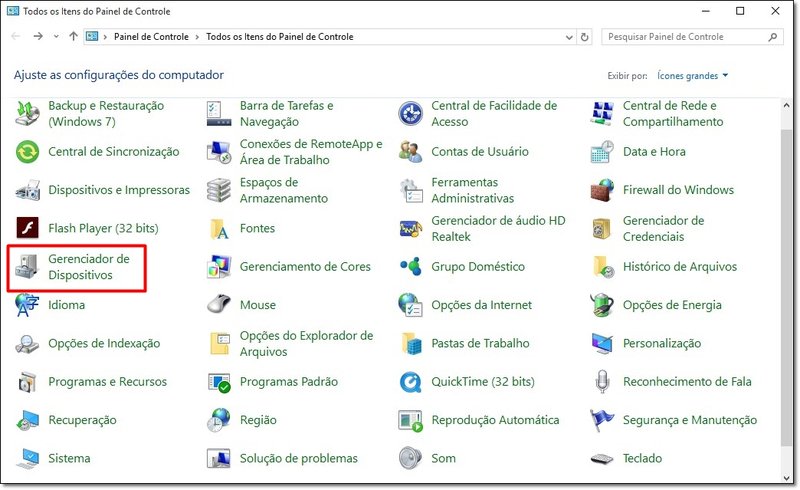Click the up one level arrow
The width and height of the screenshot is (800, 490).
[73, 36]
